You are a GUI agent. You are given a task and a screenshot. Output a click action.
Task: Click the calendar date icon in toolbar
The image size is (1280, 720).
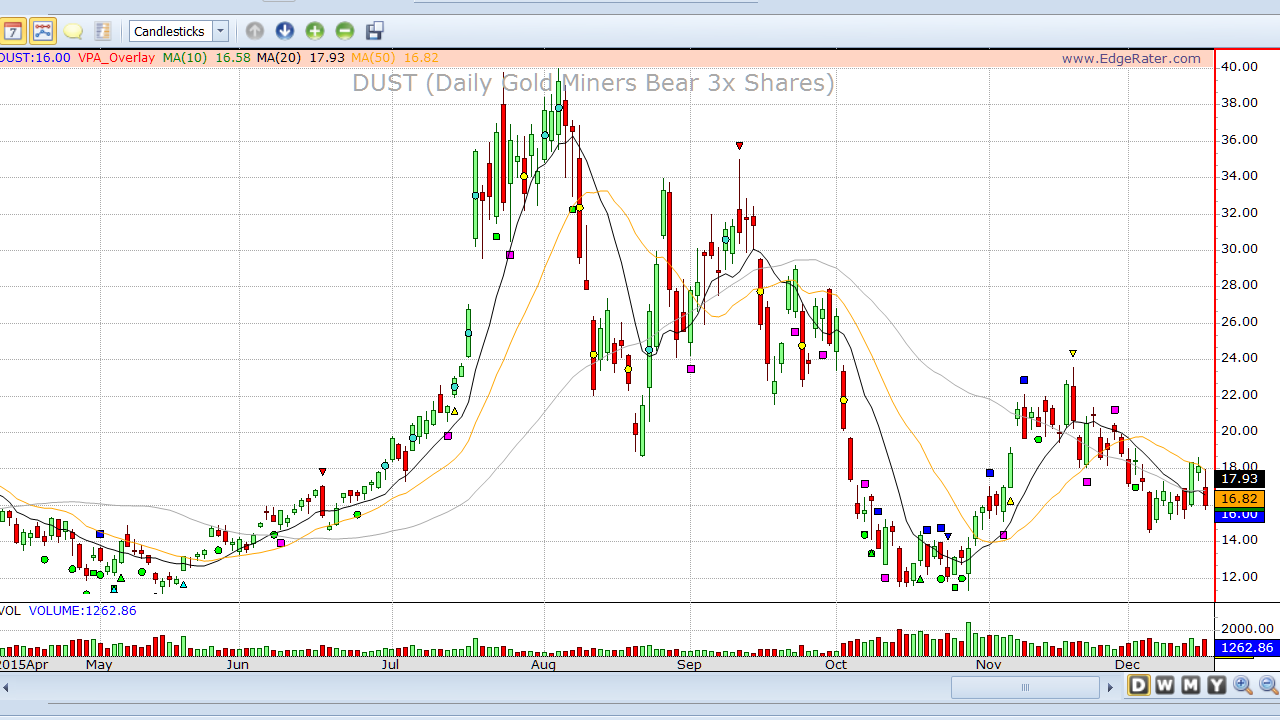coord(13,31)
